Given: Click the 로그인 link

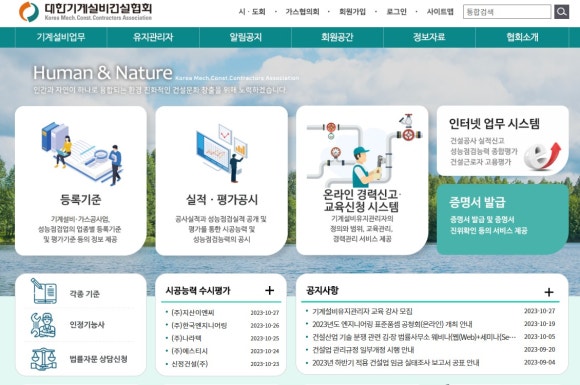Looking at the screenshot, I should tap(397, 12).
